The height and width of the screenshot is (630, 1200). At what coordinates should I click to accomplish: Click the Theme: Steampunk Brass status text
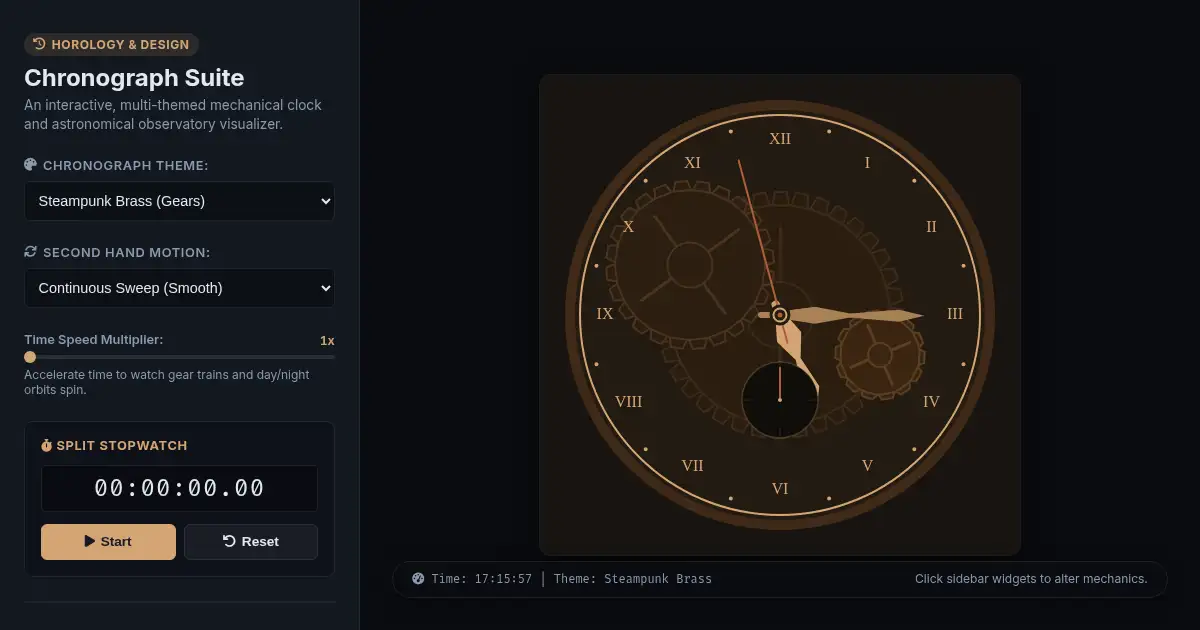[633, 579]
